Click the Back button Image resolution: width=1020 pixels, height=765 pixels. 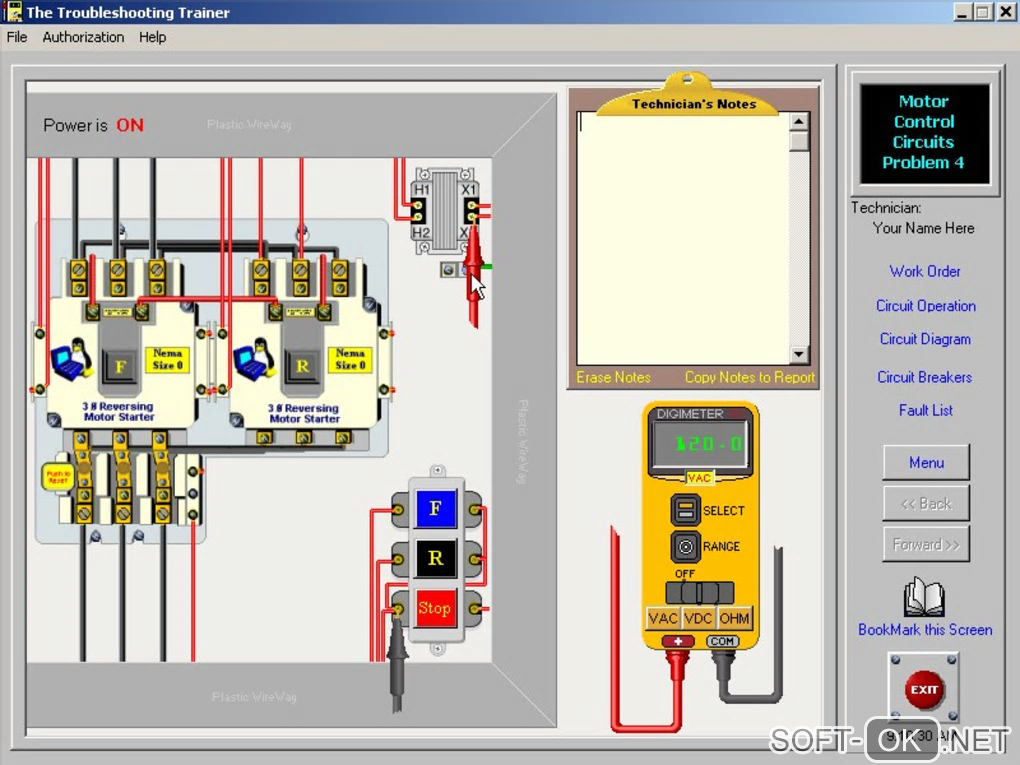926,503
